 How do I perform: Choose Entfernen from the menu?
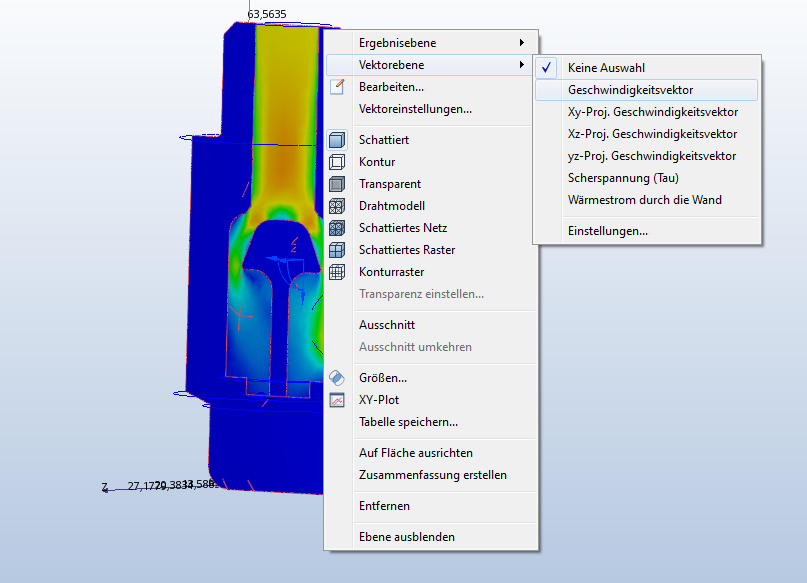tap(431, 506)
